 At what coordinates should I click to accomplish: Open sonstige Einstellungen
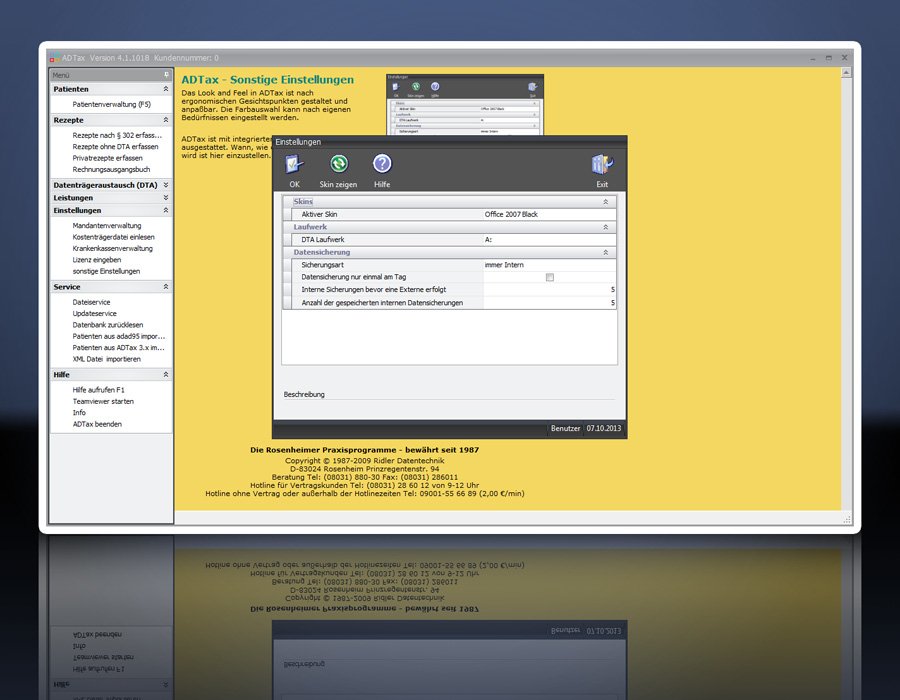(x=106, y=271)
